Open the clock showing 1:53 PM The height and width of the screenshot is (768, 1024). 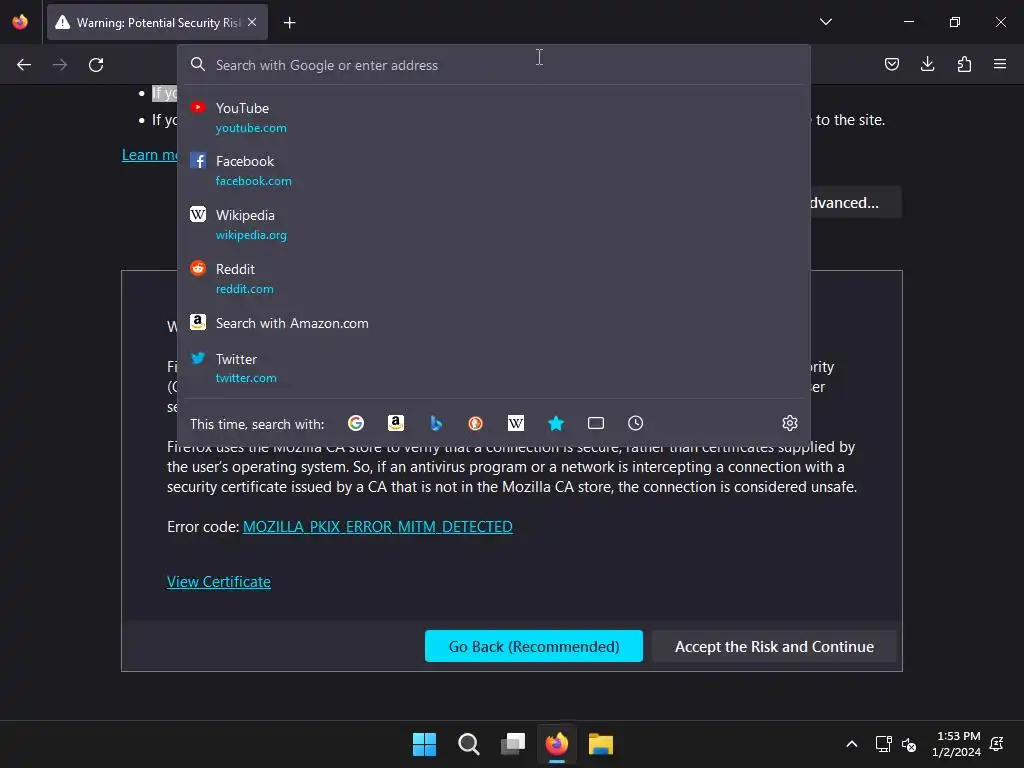coord(957,744)
